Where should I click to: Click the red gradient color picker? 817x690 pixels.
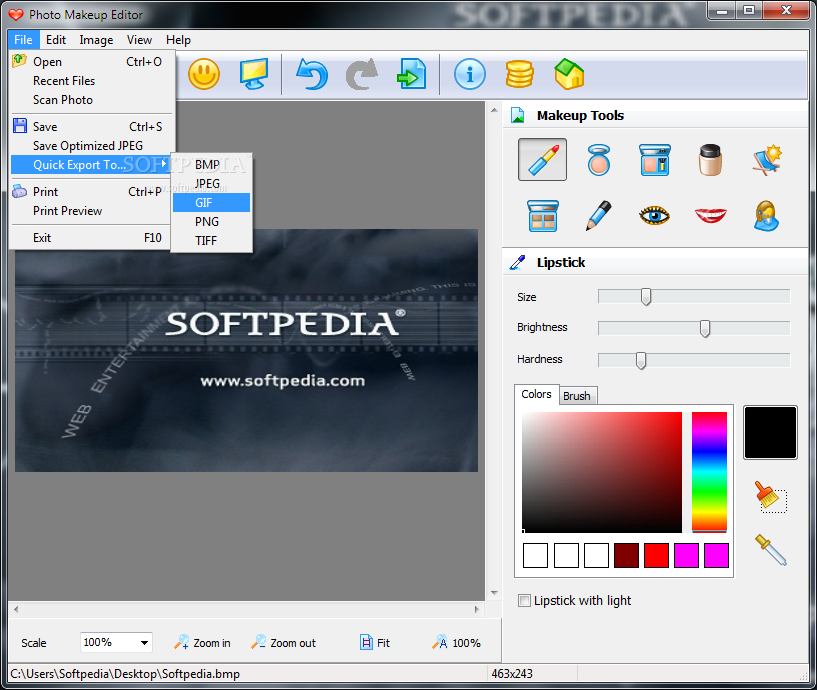pos(602,472)
